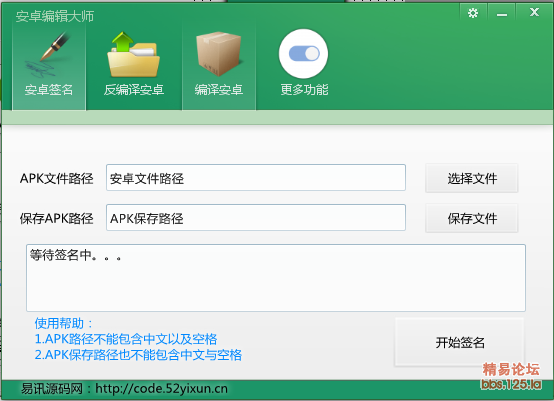
Task: Click inside the 等待签名中 log box
Action: click(276, 278)
